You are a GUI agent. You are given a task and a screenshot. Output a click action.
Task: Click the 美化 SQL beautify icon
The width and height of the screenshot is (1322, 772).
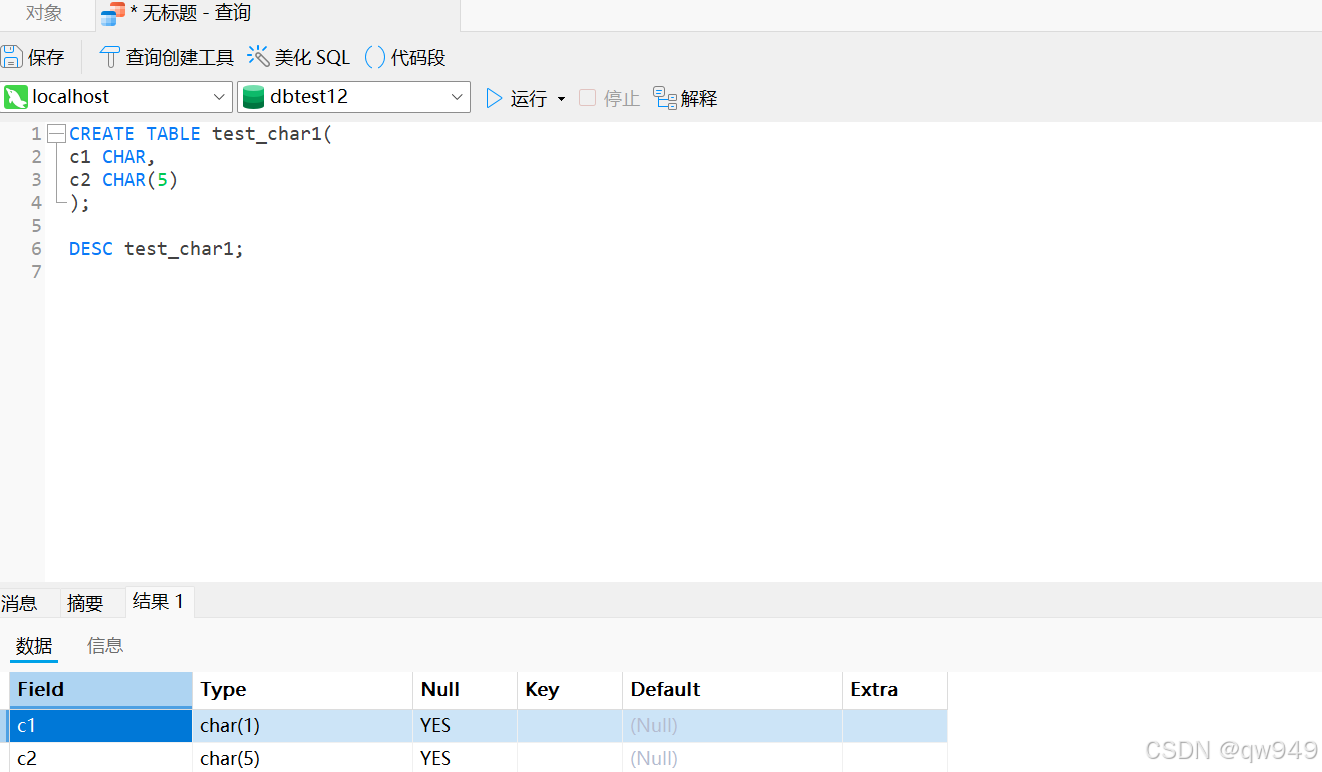tap(257, 56)
